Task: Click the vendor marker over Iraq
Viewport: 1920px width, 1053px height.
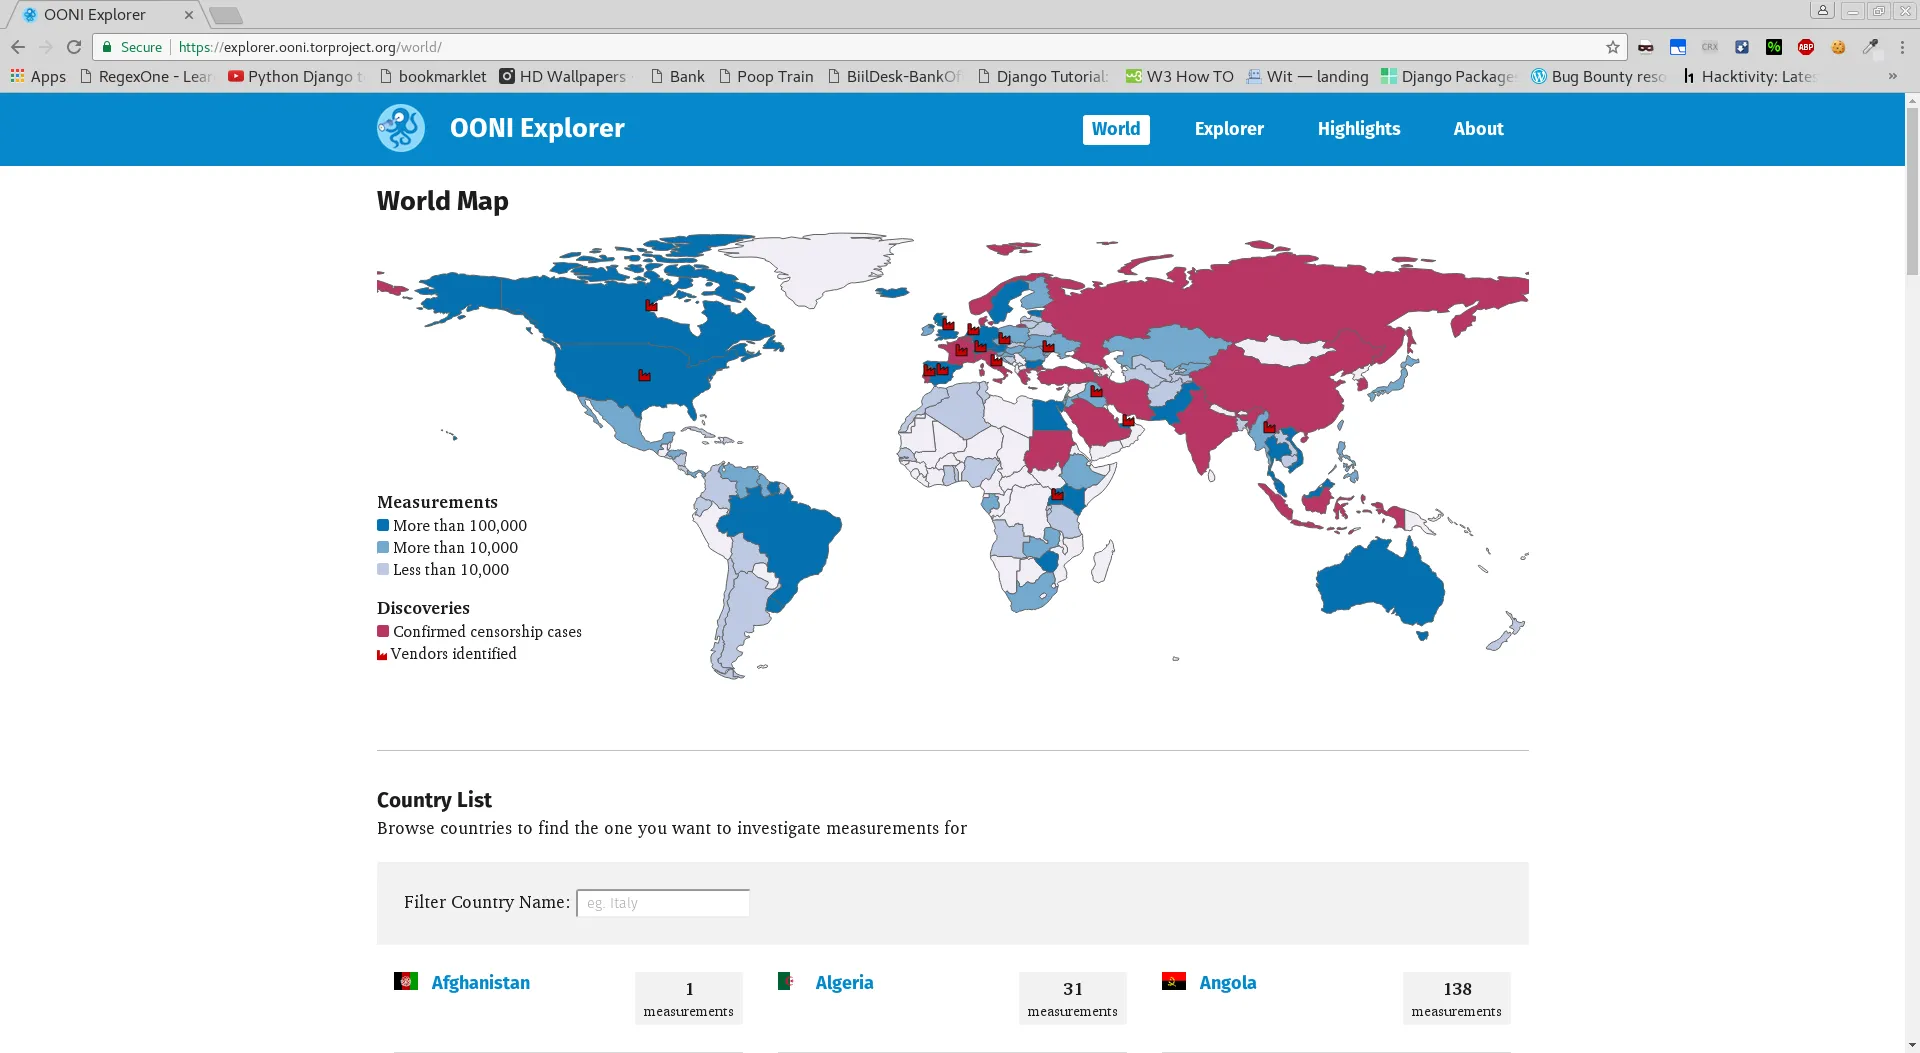Action: click(x=1096, y=391)
